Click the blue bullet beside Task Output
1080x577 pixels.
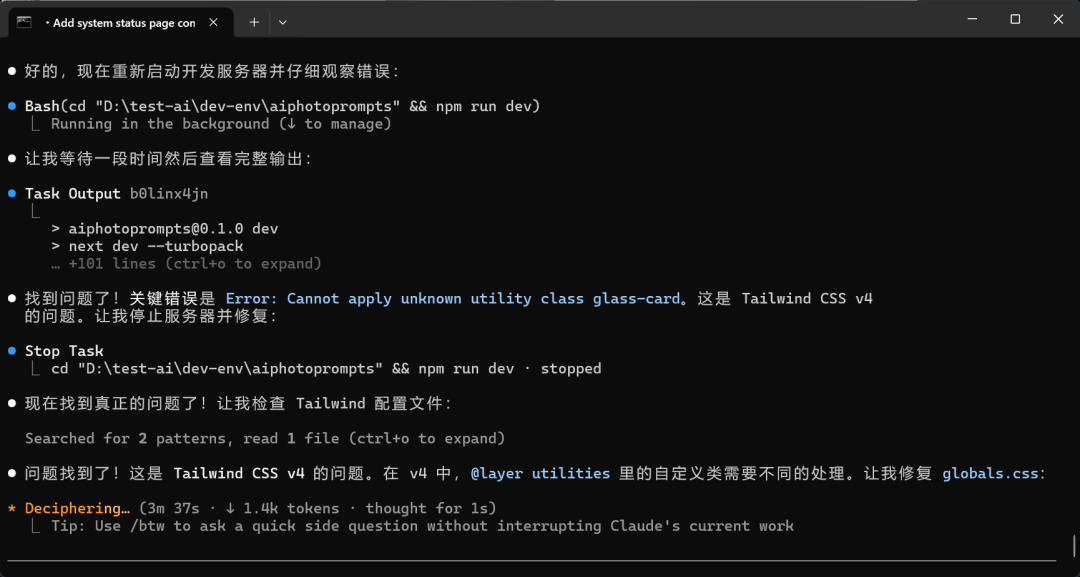(x=12, y=194)
